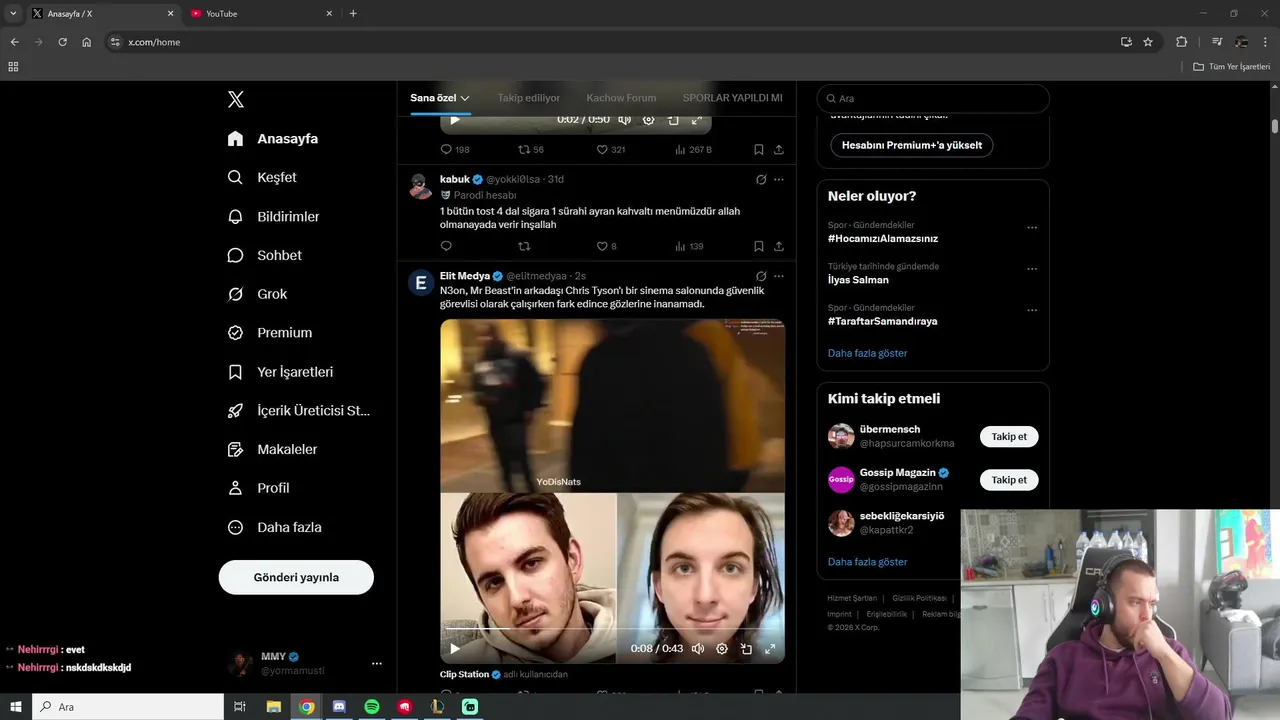Play the top video at 0:02
The width and height of the screenshot is (1280, 720).
(455, 120)
